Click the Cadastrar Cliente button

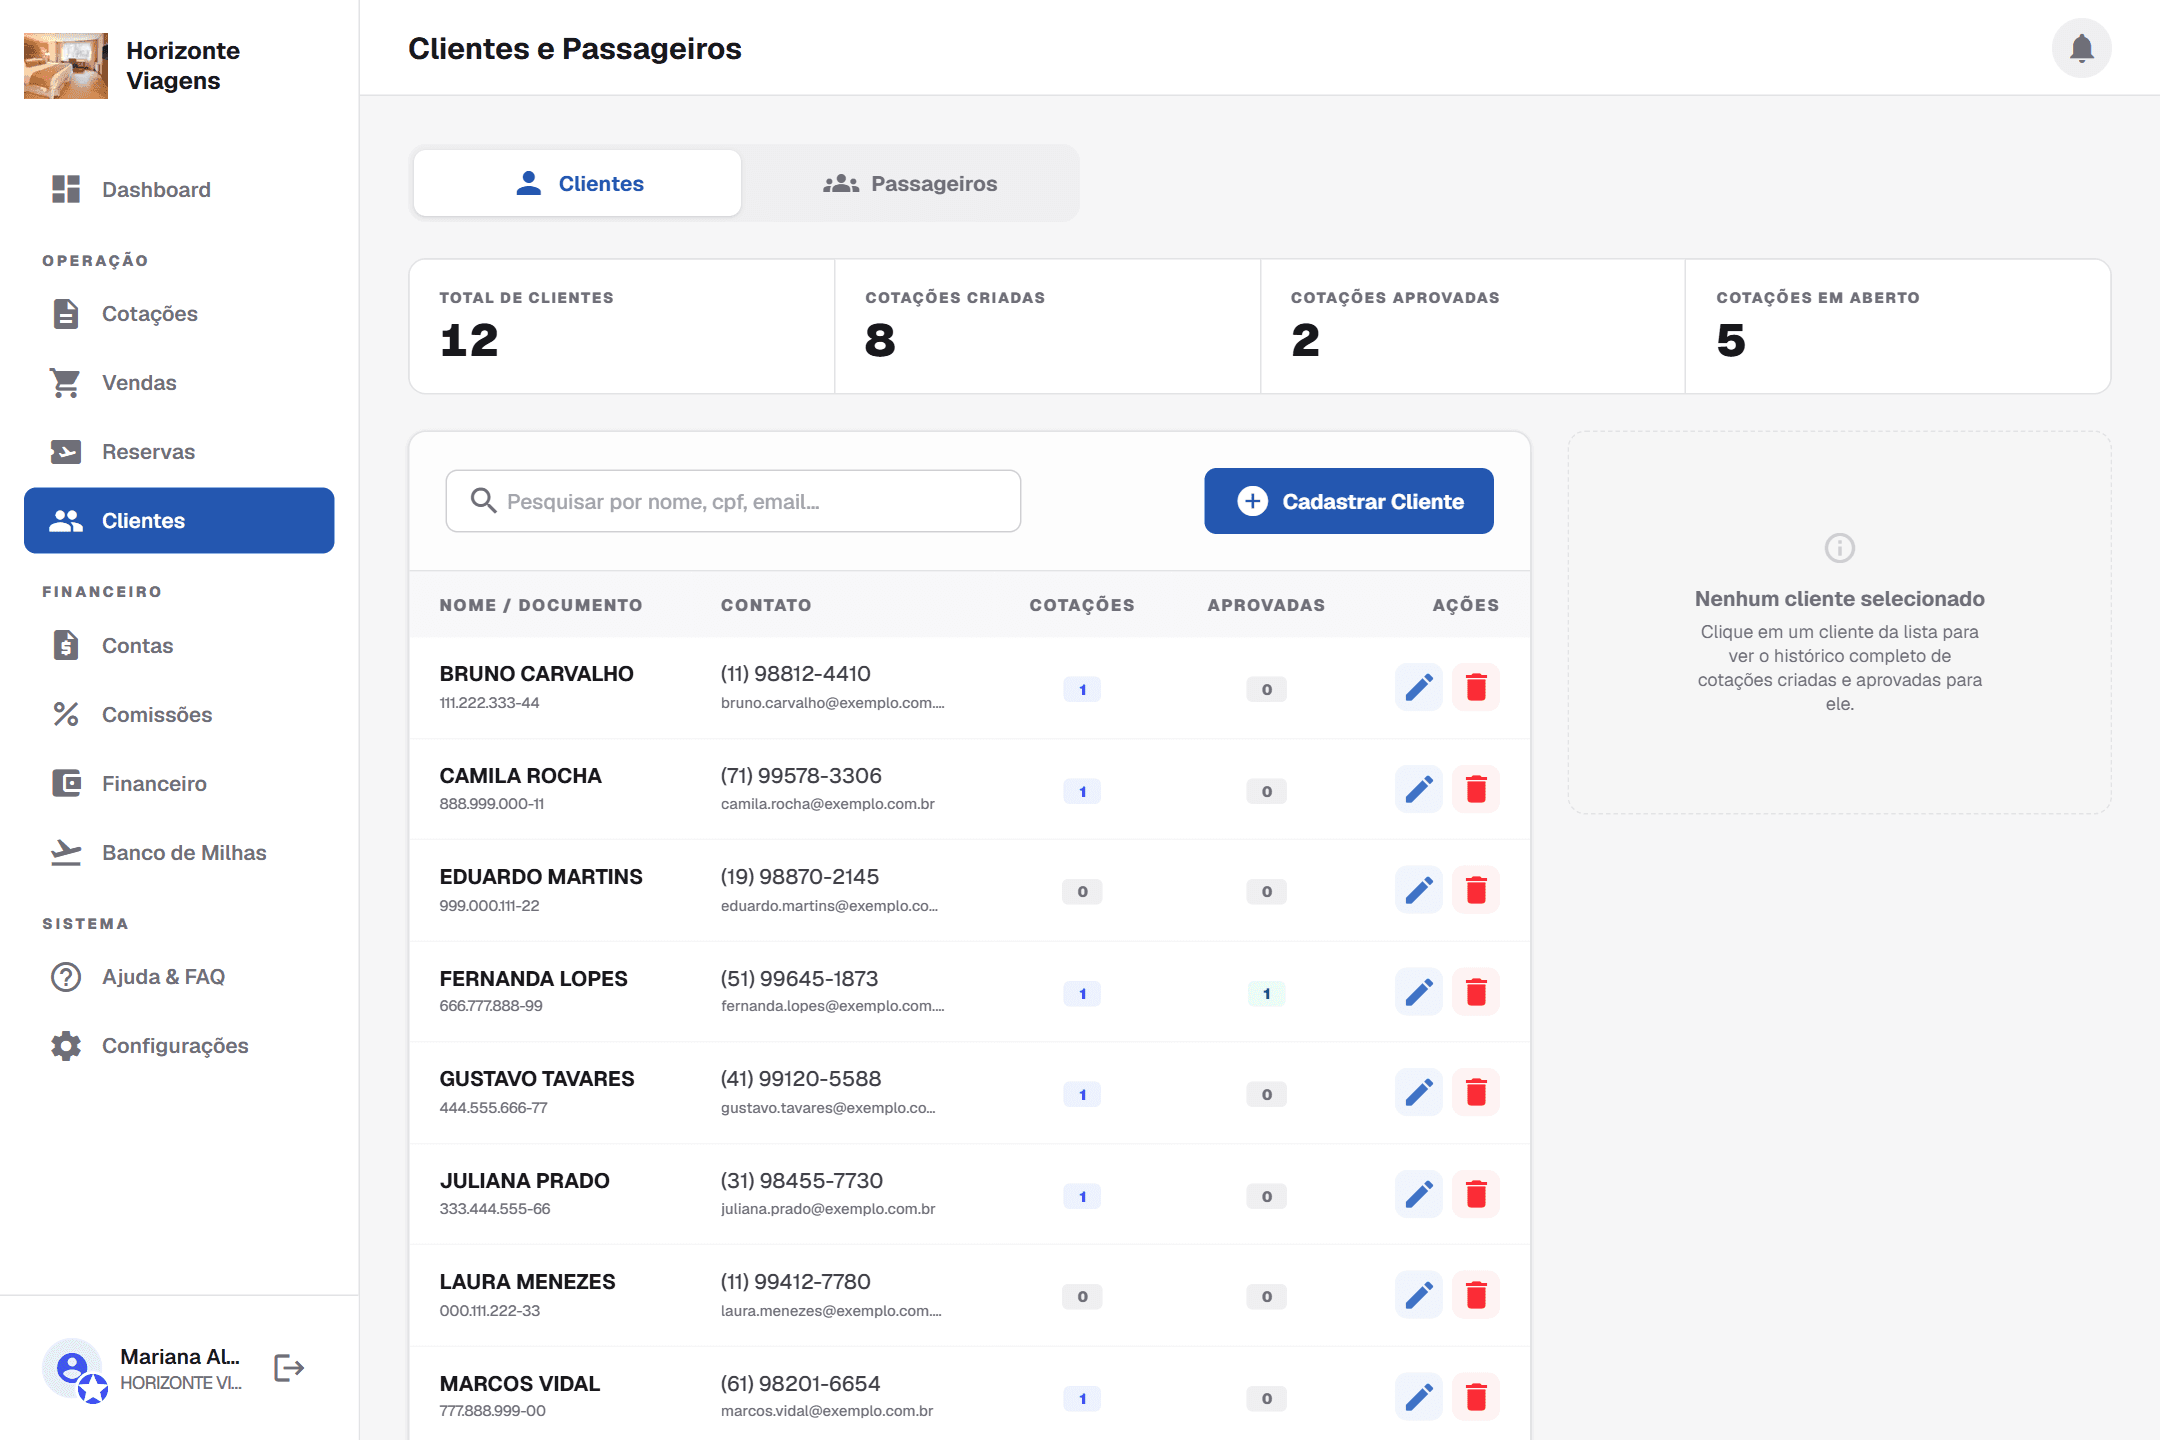[x=1349, y=501]
